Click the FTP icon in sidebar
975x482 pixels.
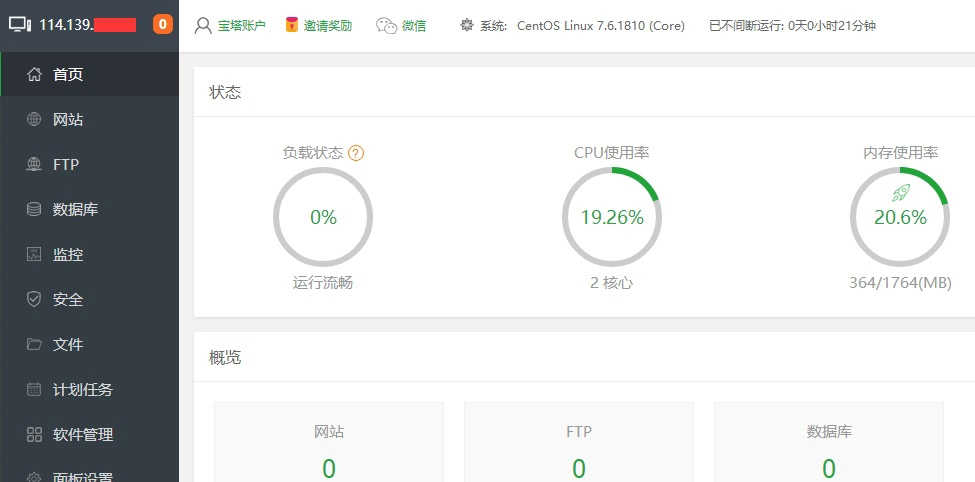[34, 164]
